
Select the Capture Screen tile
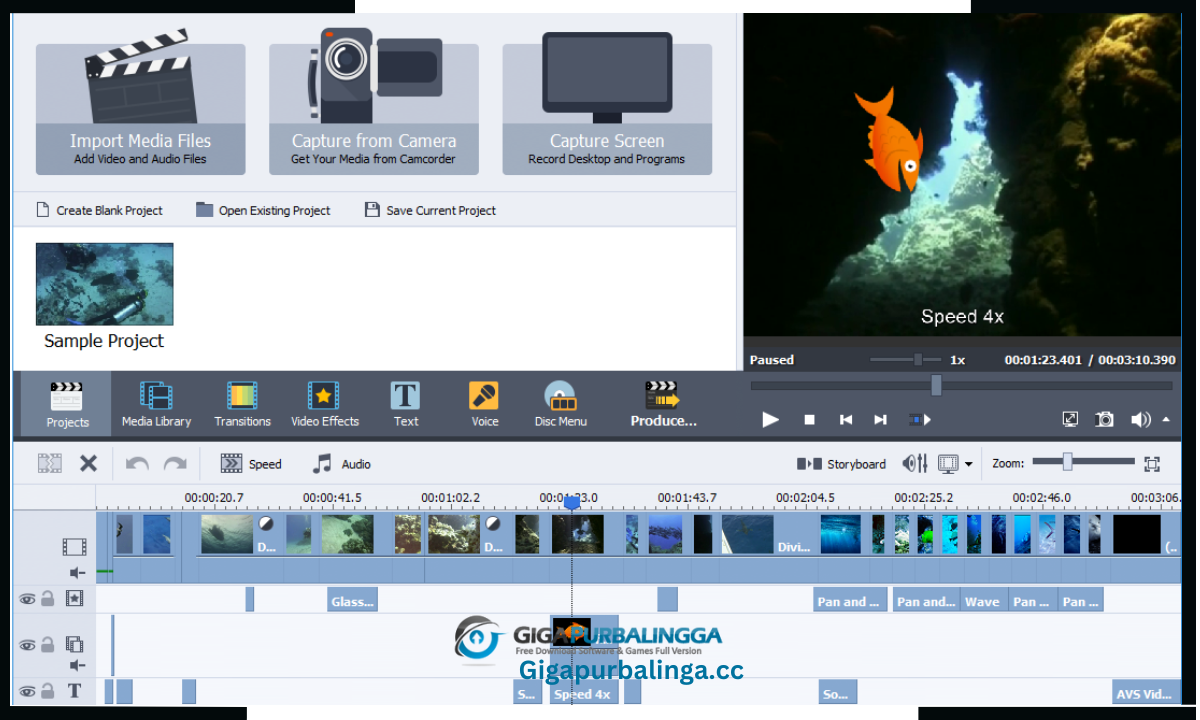[607, 109]
